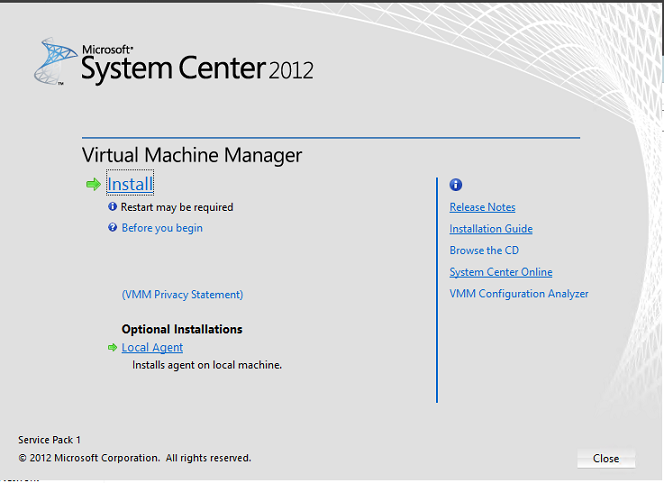Open the Installation Guide link
Image resolution: width=664 pixels, height=483 pixels.
491,229
